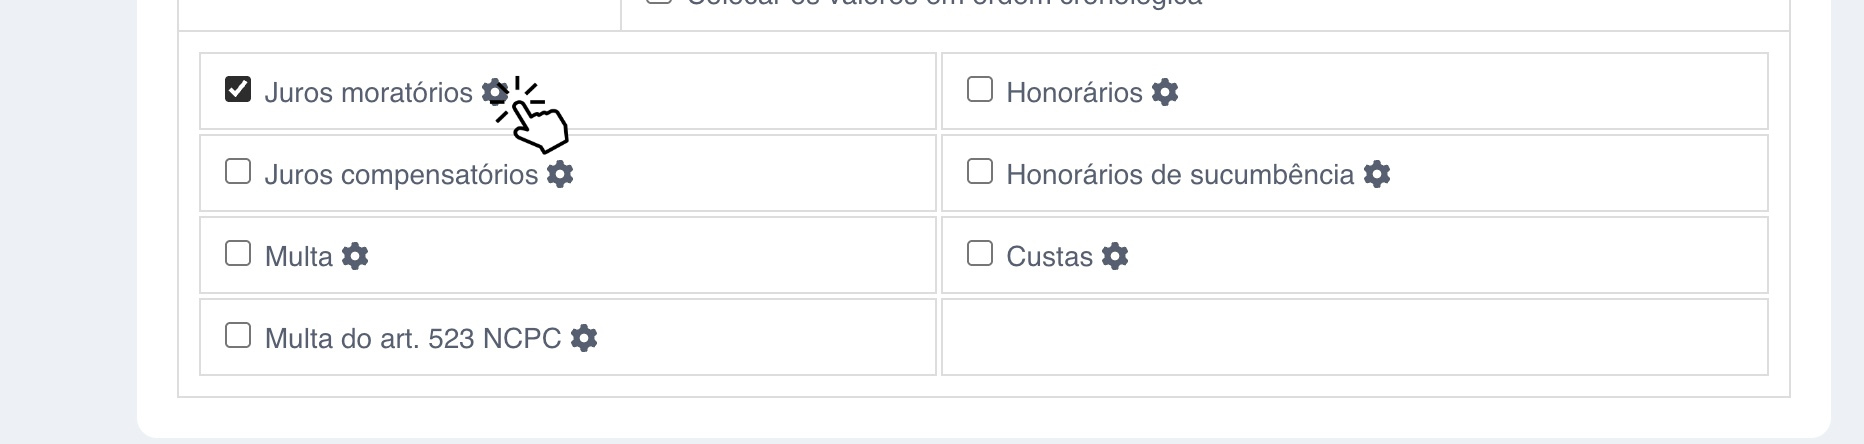The height and width of the screenshot is (444, 1864).
Task: Check the Multa do art. 523 NCPC box
Action: [x=238, y=336]
